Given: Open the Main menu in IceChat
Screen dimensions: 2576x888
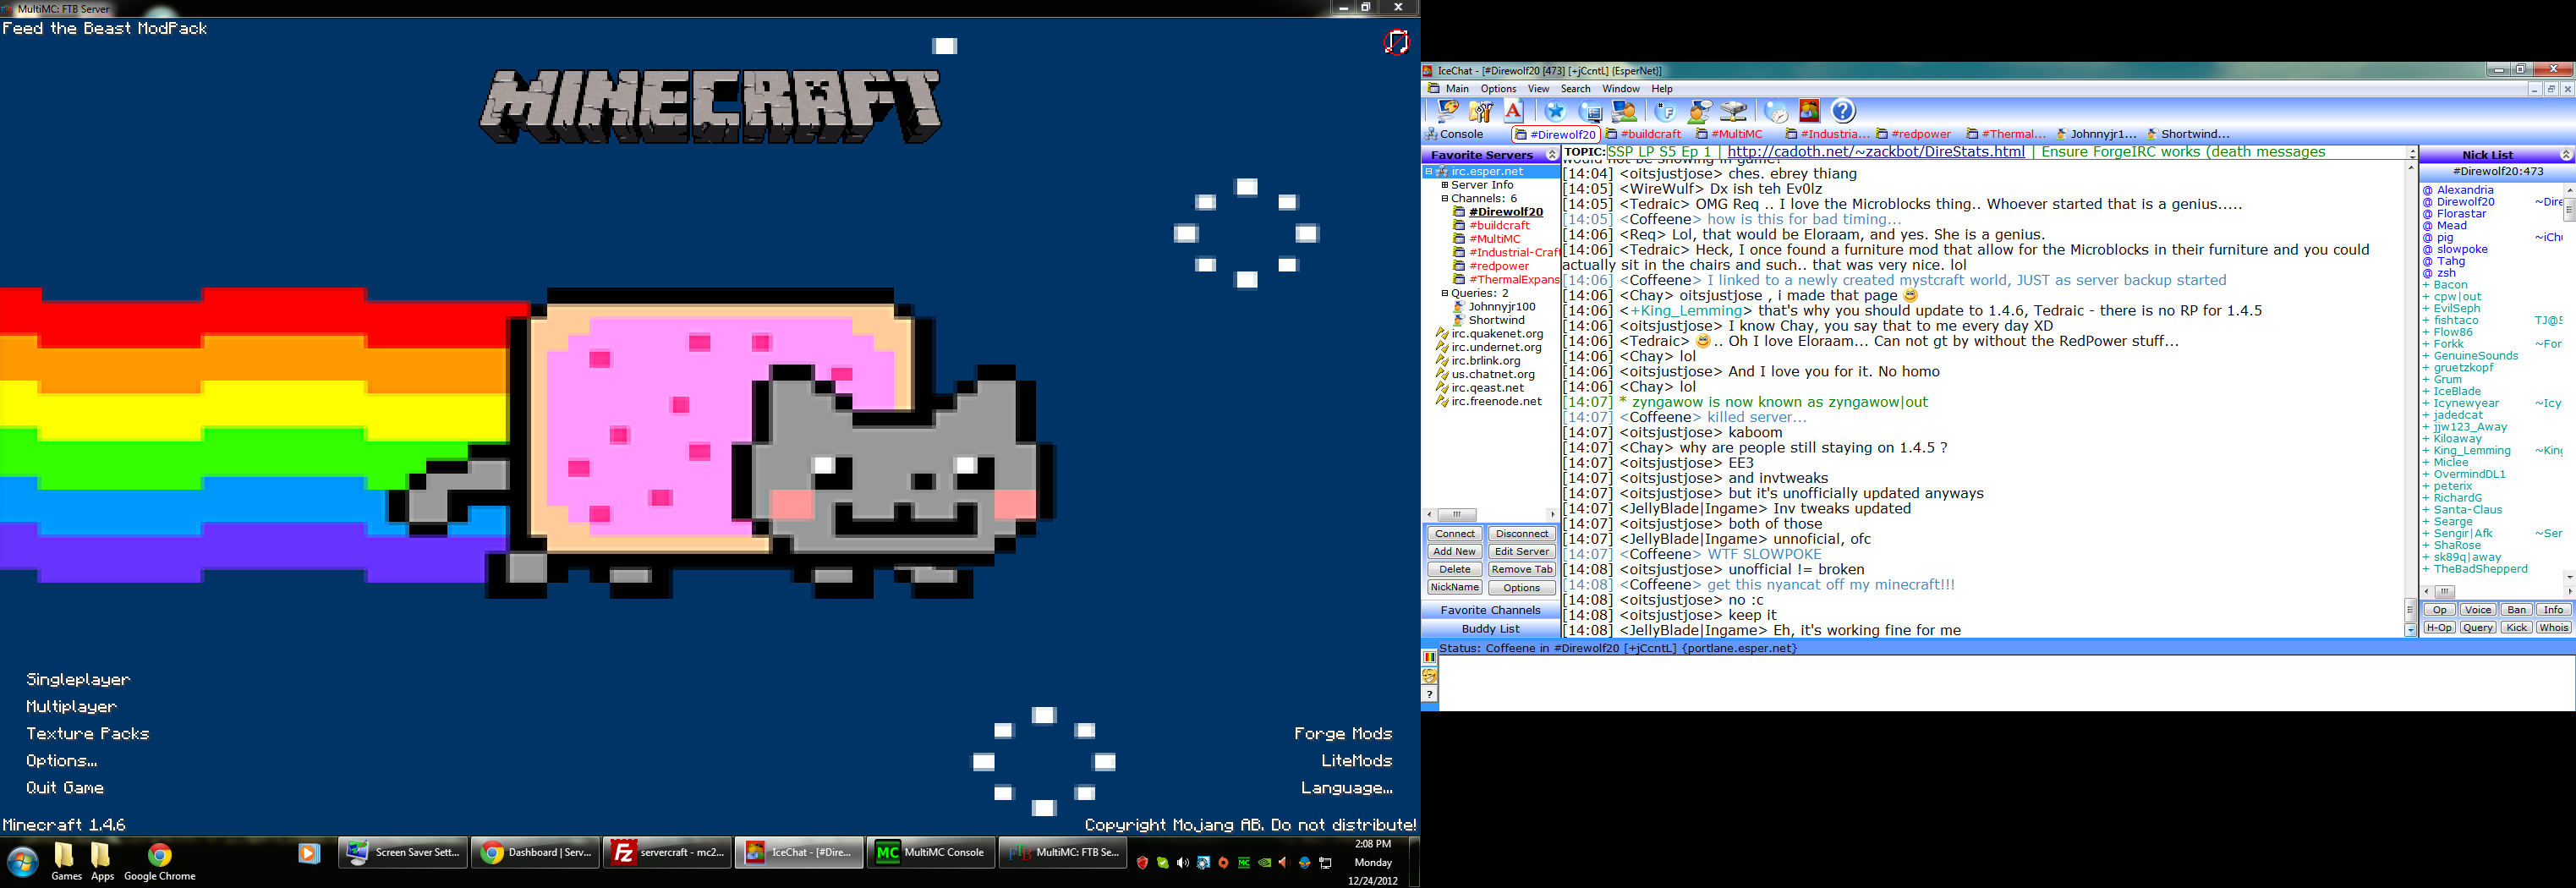Looking at the screenshot, I should pos(1457,89).
